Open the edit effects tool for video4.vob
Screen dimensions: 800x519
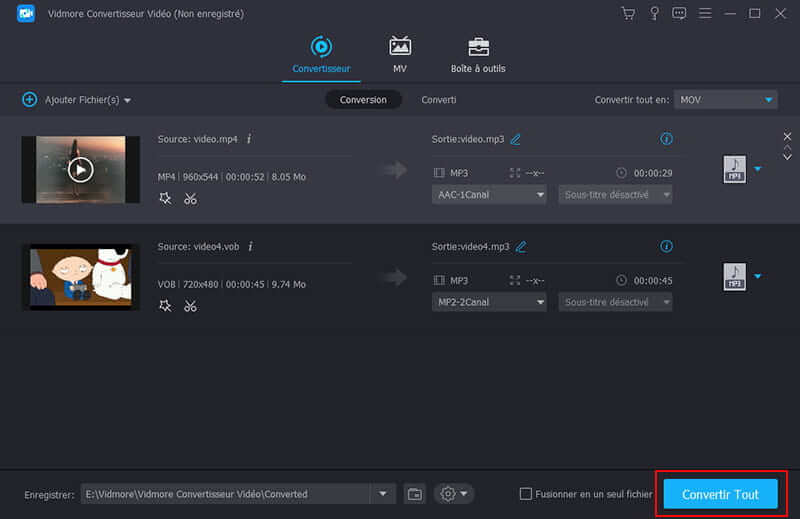165,306
